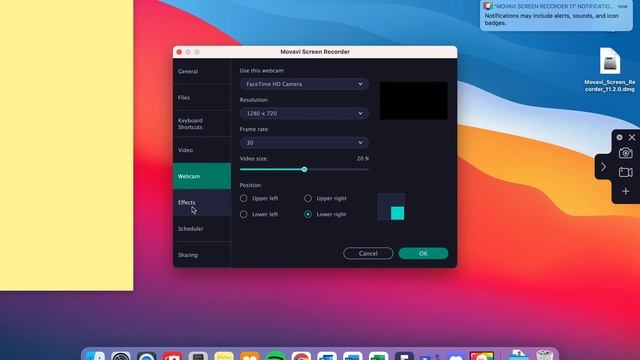This screenshot has height=360, width=640.
Task: Go to the Effects tab
Action: click(202, 202)
